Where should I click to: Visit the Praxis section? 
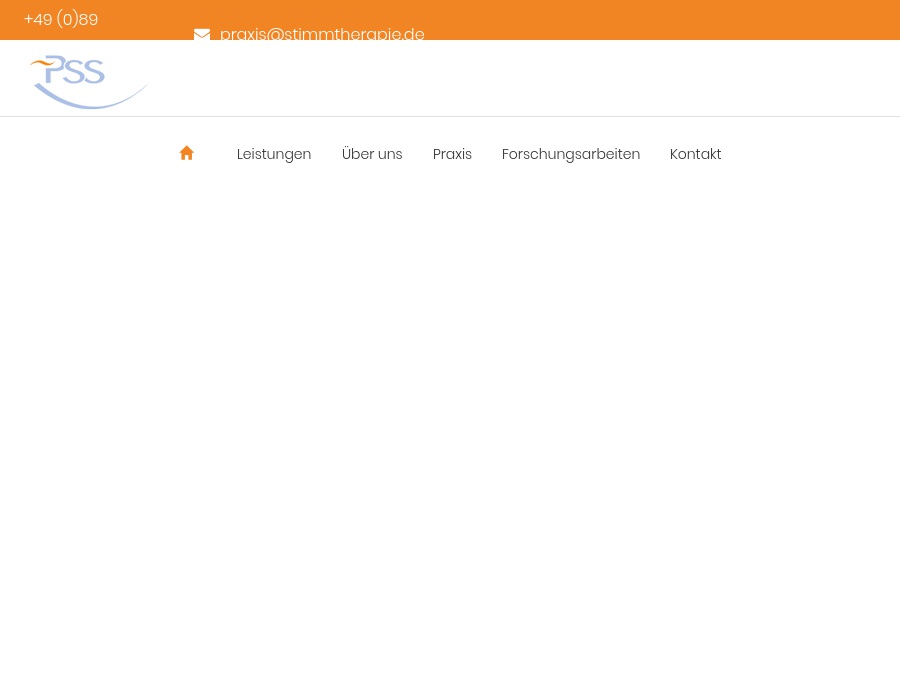(452, 154)
